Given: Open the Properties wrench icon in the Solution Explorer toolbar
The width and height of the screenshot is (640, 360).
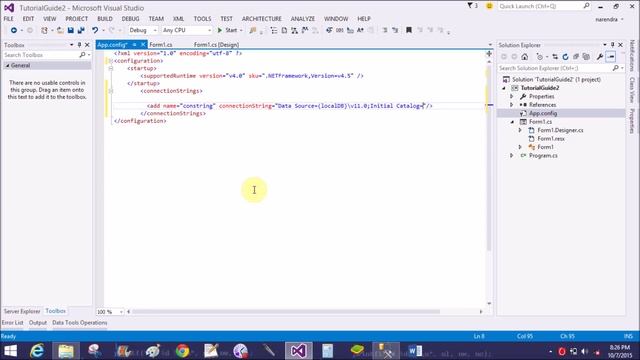Looking at the screenshot, I should [600, 57].
